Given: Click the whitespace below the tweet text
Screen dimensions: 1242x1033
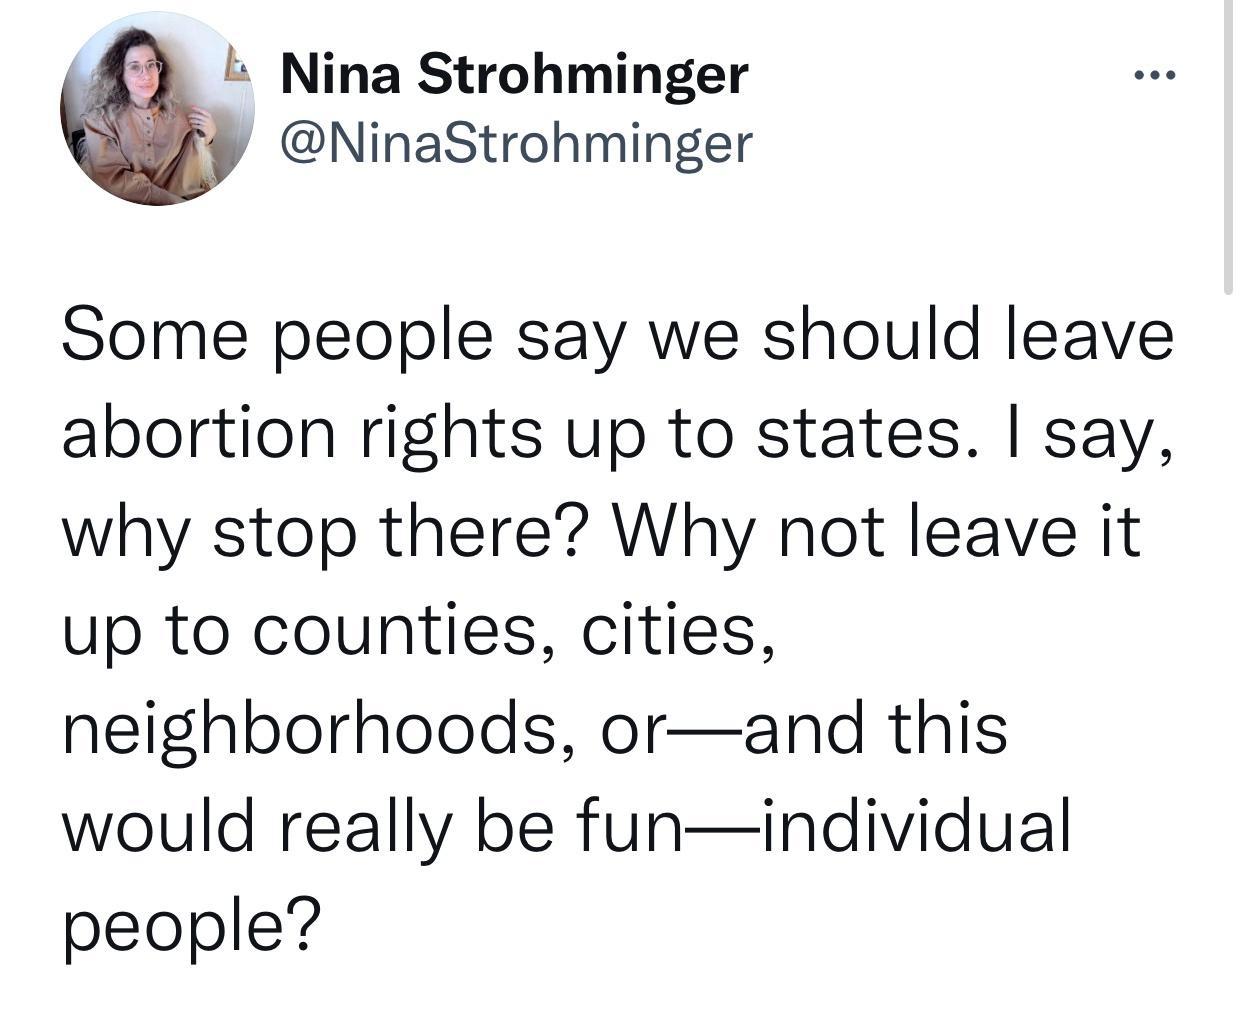Looking at the screenshot, I should tap(620, 1000).
